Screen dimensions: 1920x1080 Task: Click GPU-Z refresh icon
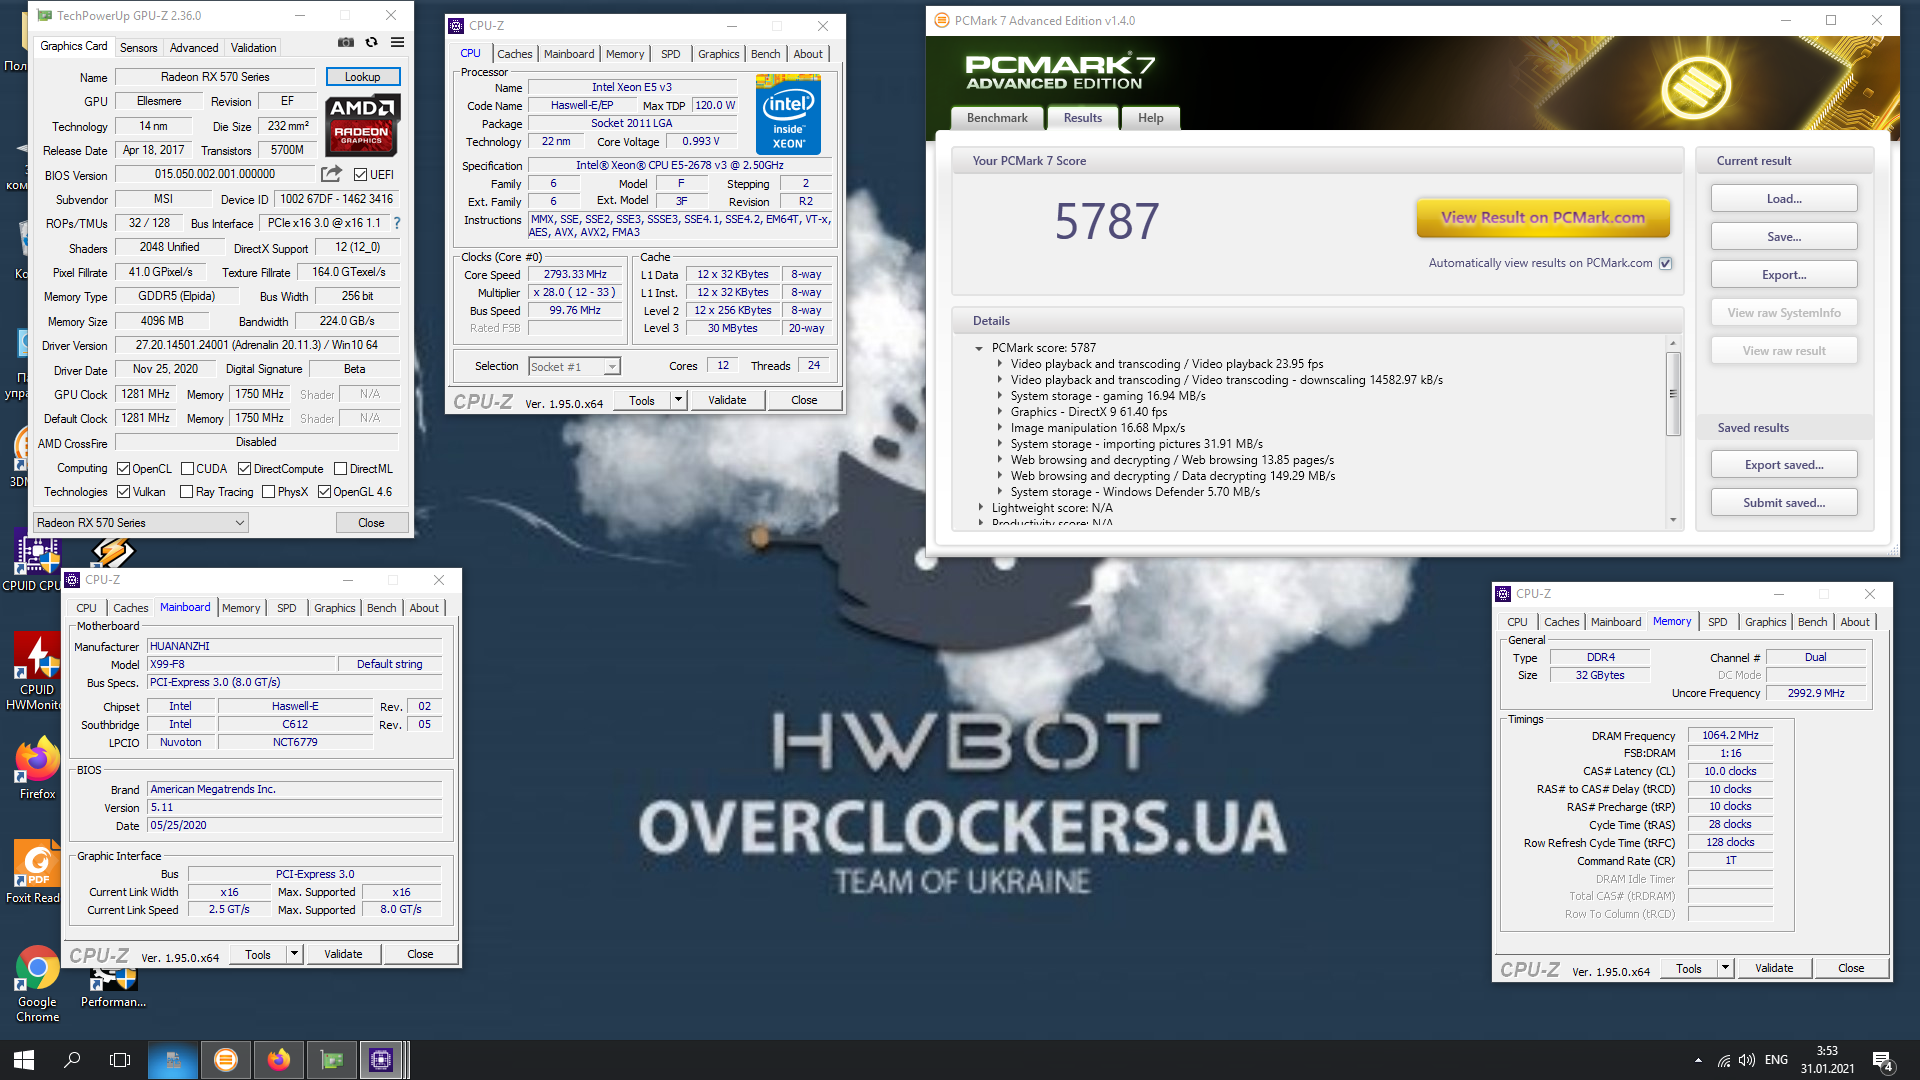coord(371,43)
